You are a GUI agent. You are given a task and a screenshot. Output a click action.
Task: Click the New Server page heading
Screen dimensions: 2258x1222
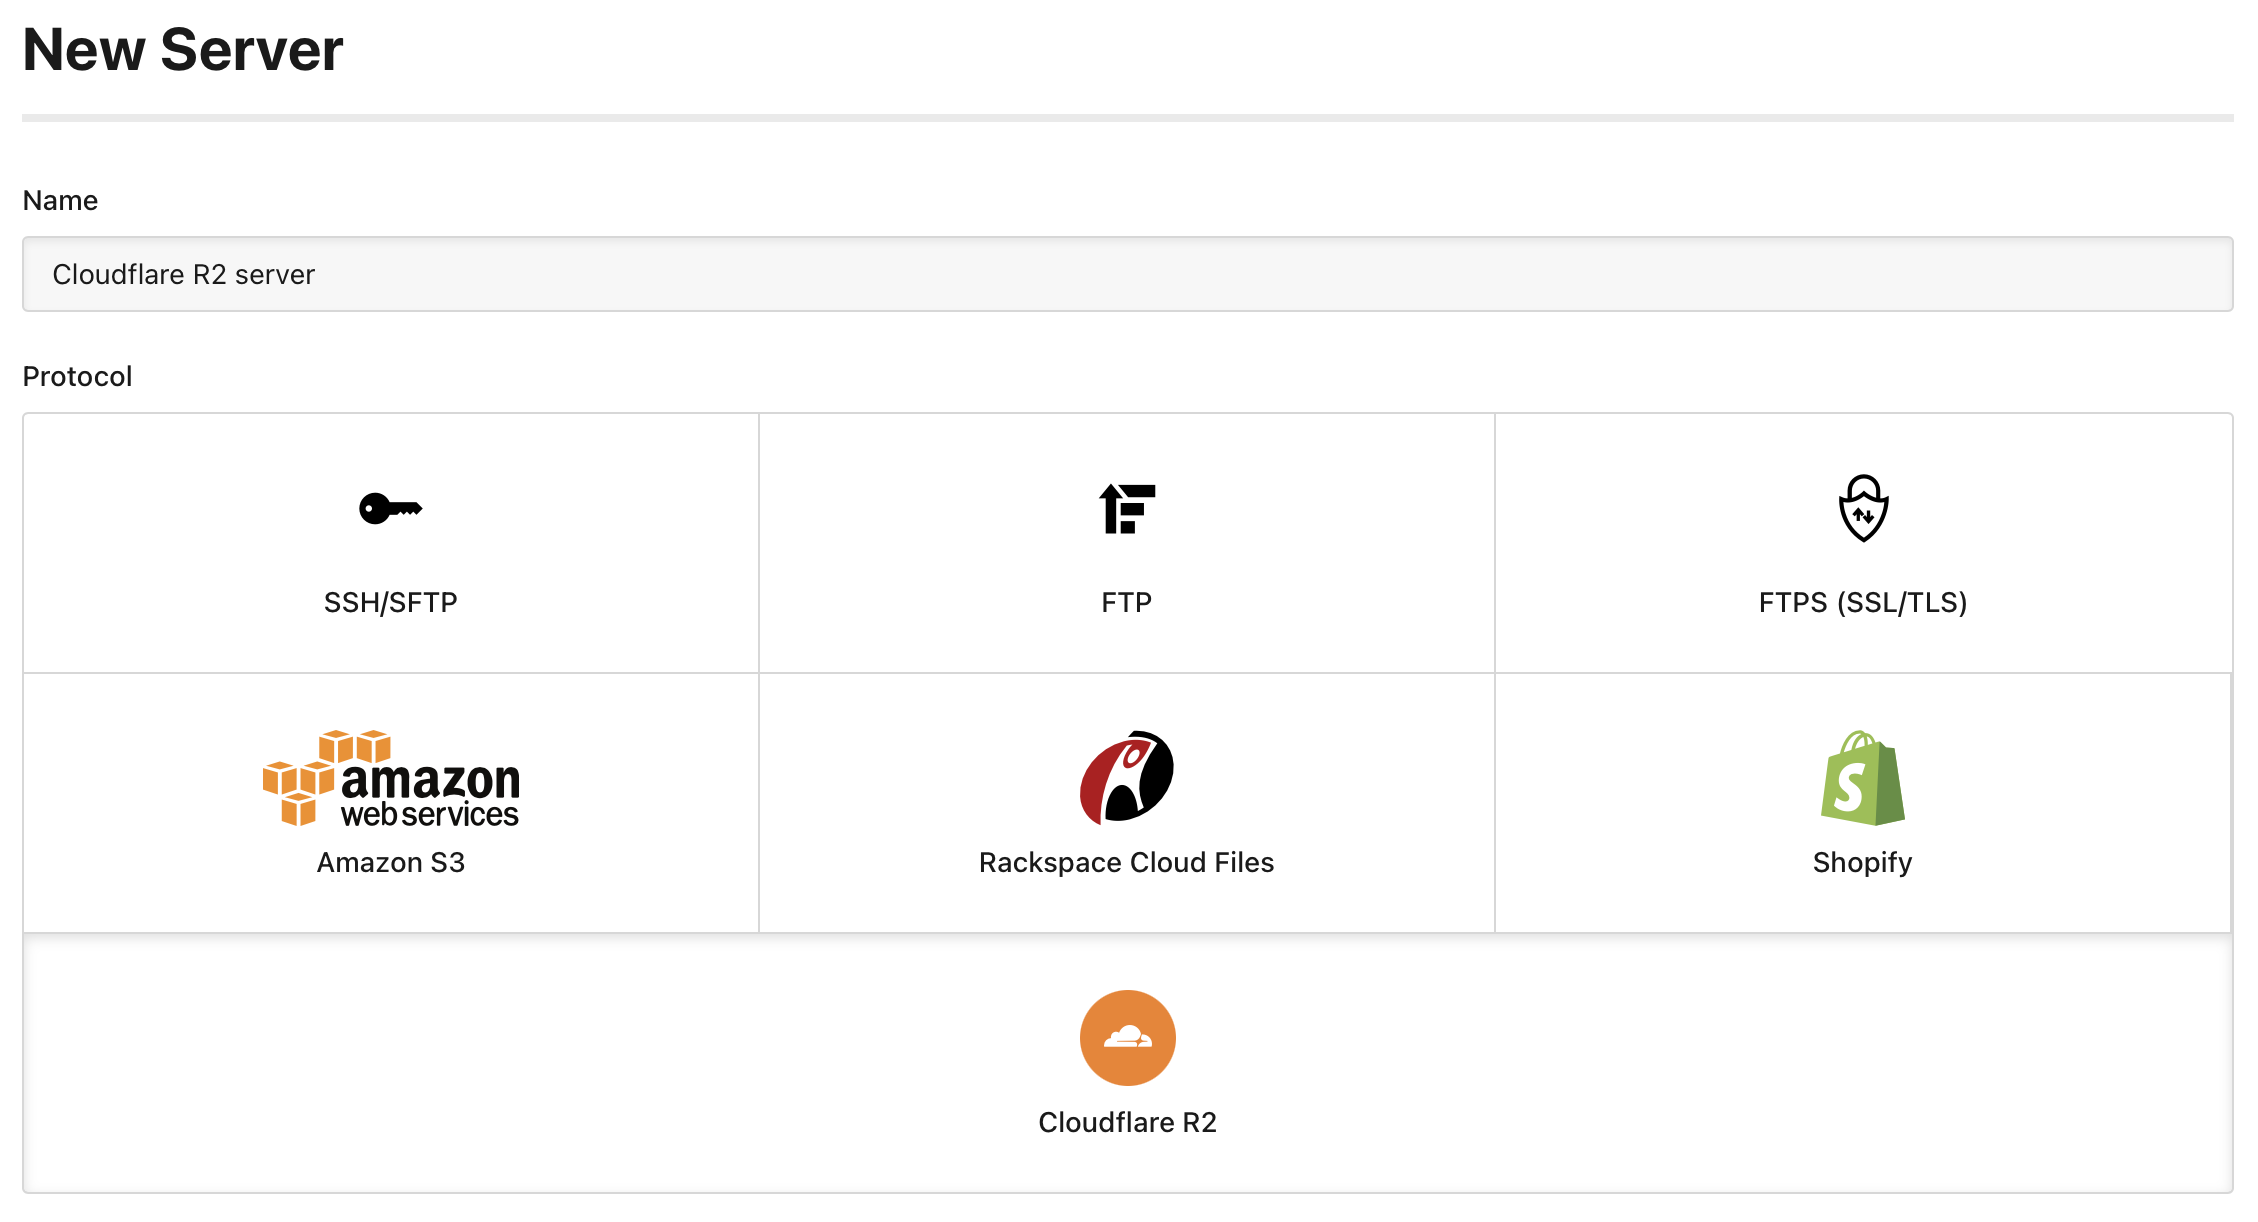(183, 49)
